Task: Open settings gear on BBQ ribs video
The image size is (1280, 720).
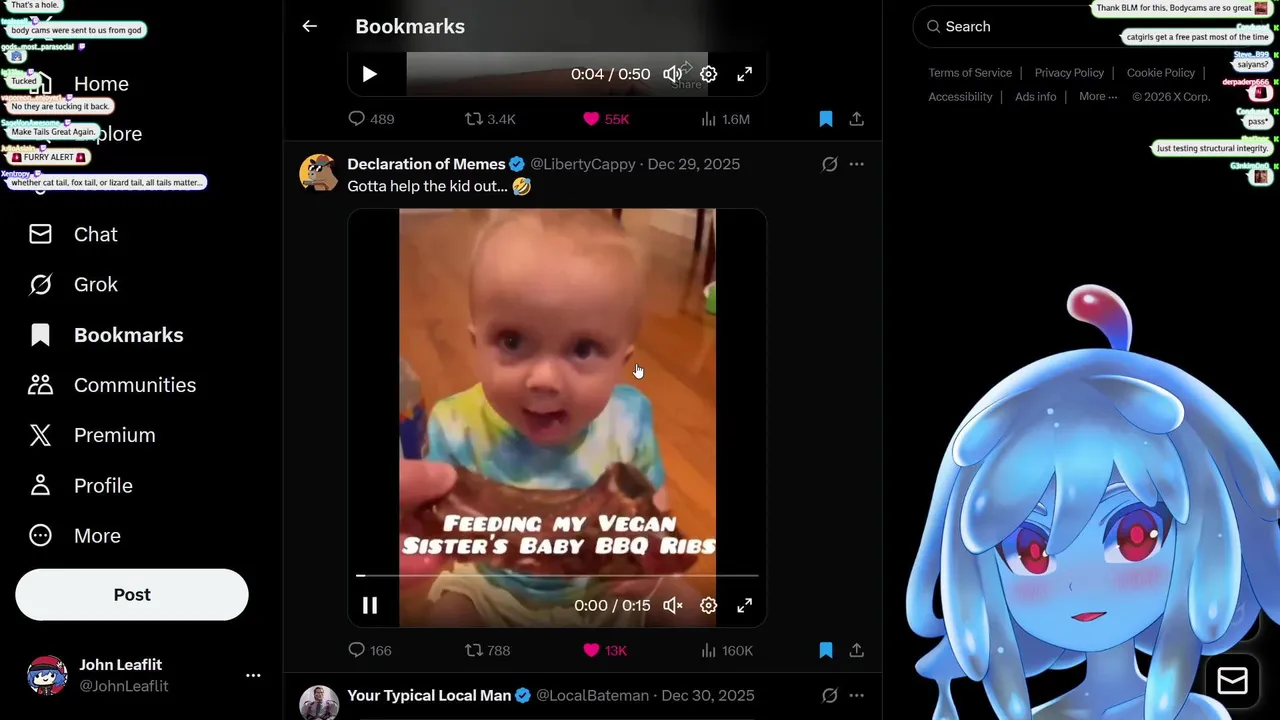Action: [x=708, y=605]
